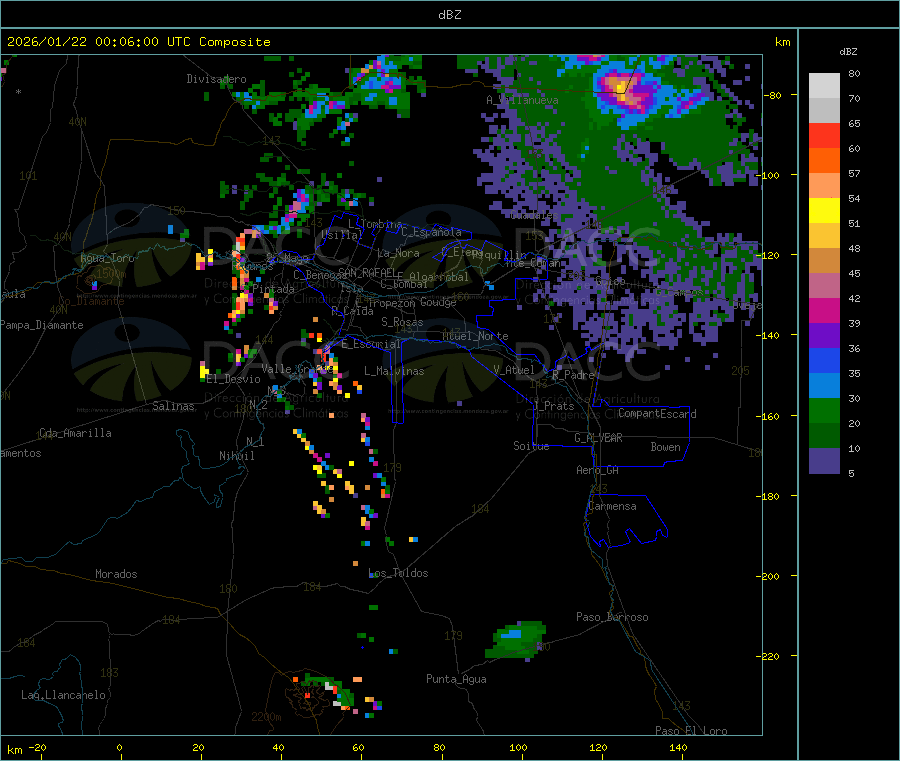Click the Aero_GA label
This screenshot has width=900, height=761.
pos(598,470)
